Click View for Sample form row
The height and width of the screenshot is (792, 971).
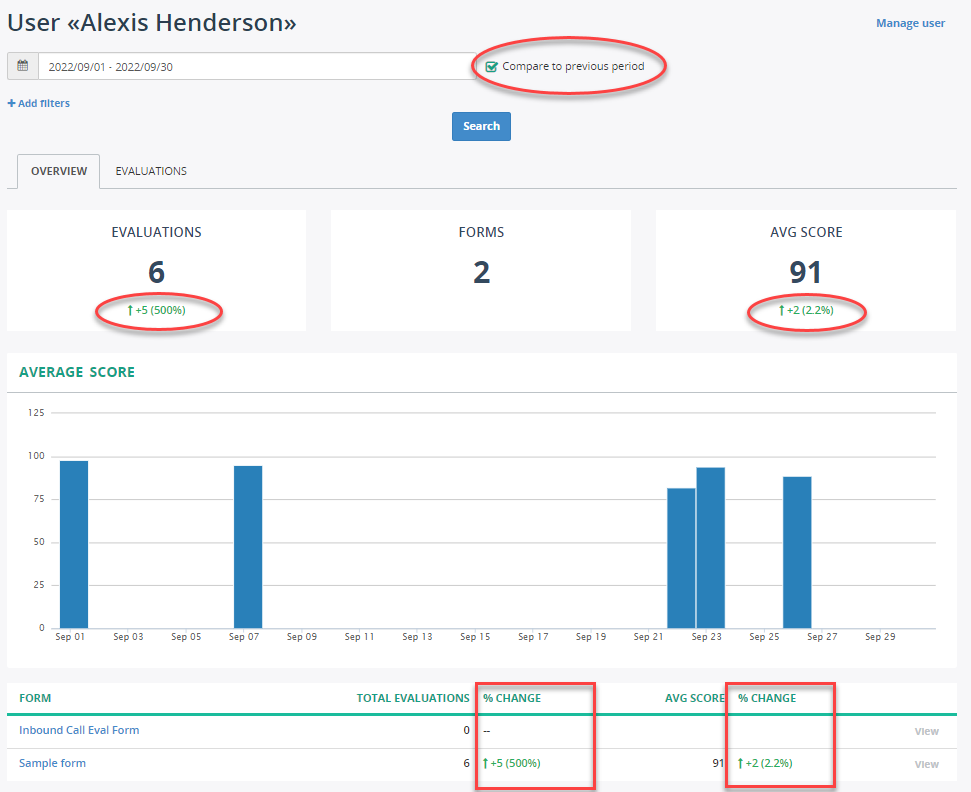tap(926, 764)
